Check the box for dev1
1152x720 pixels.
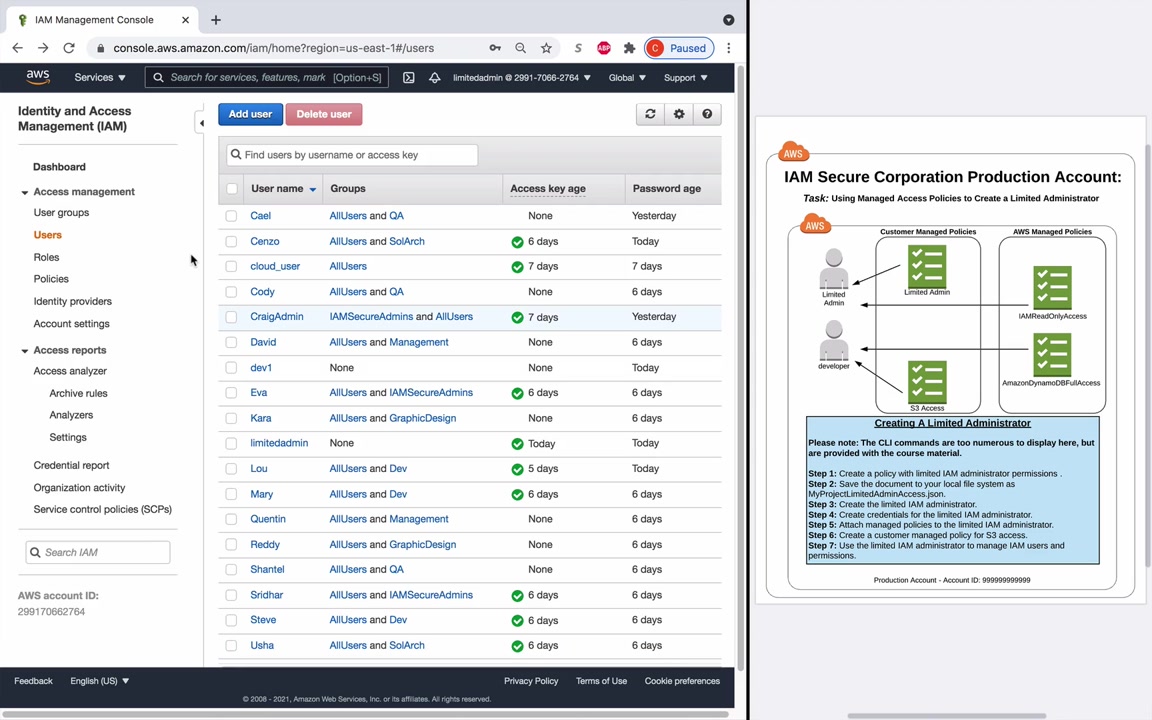tap(231, 367)
